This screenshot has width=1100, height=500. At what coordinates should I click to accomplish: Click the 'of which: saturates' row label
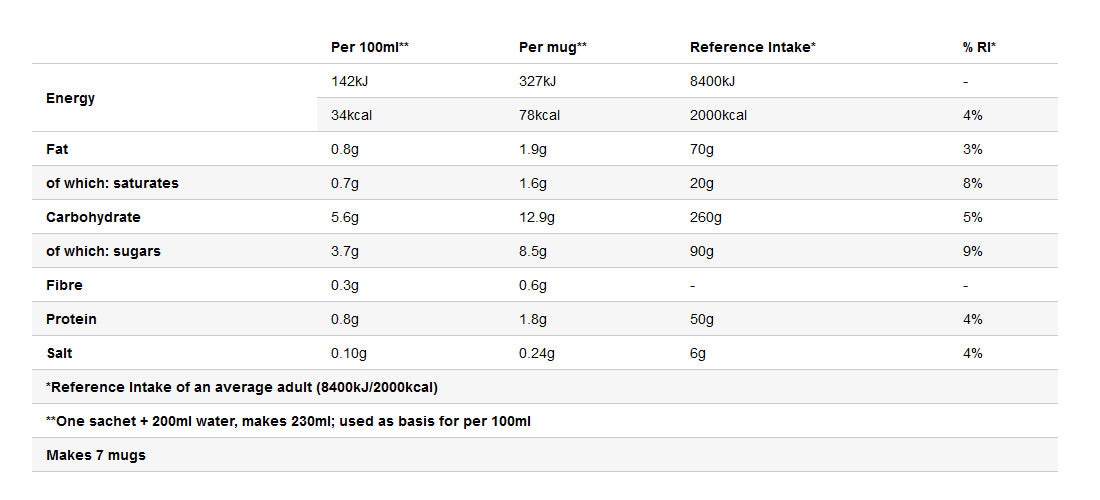(x=112, y=183)
